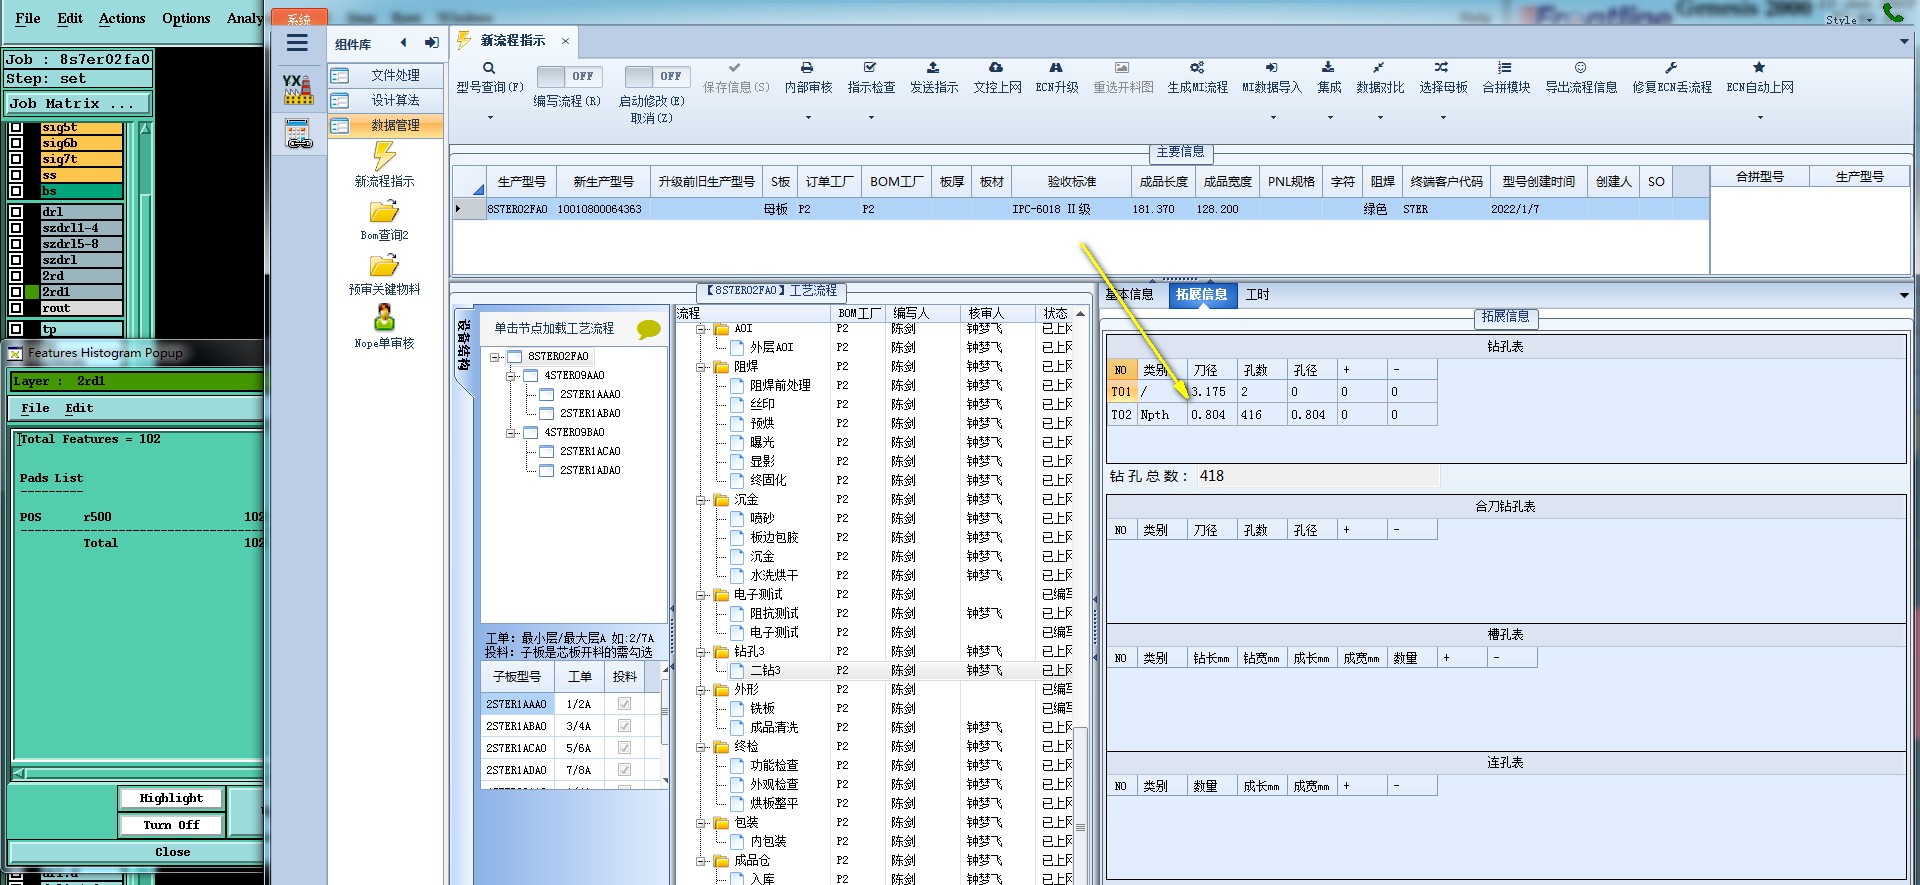Open dropdown arrow under MI数据导入
This screenshot has width=1920, height=885.
pos(1273,118)
